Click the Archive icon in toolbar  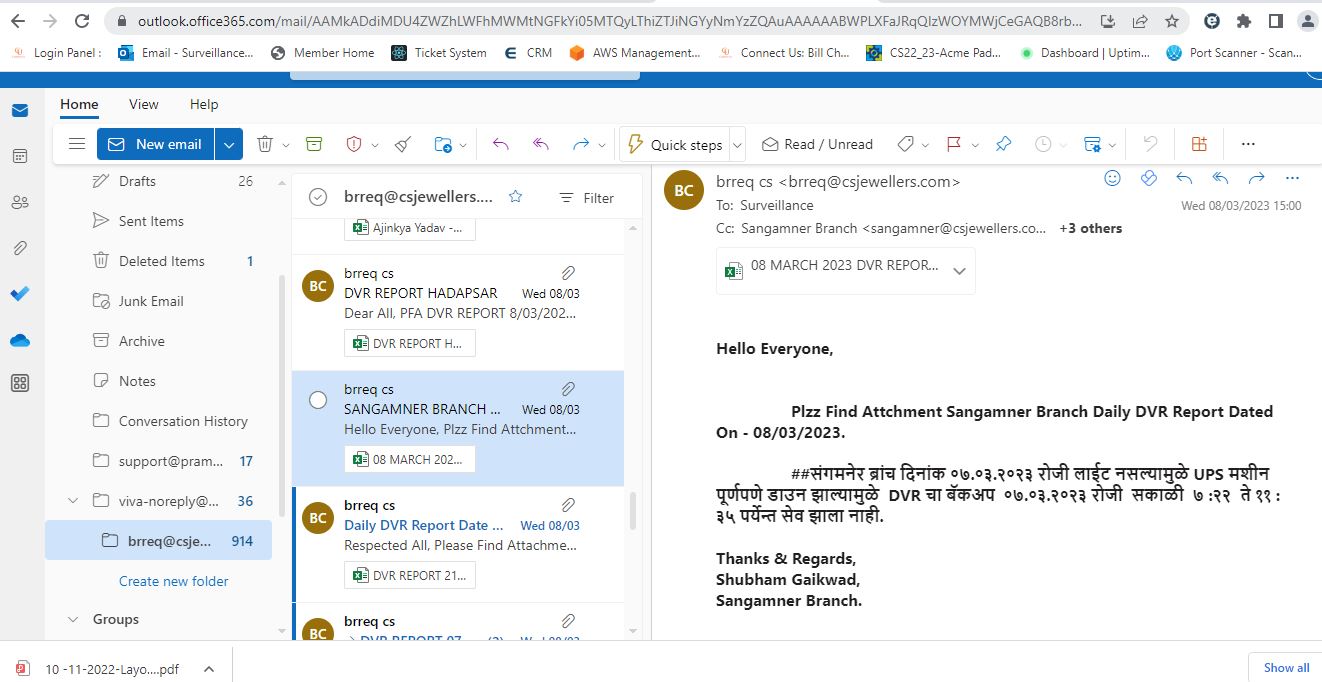coord(314,144)
